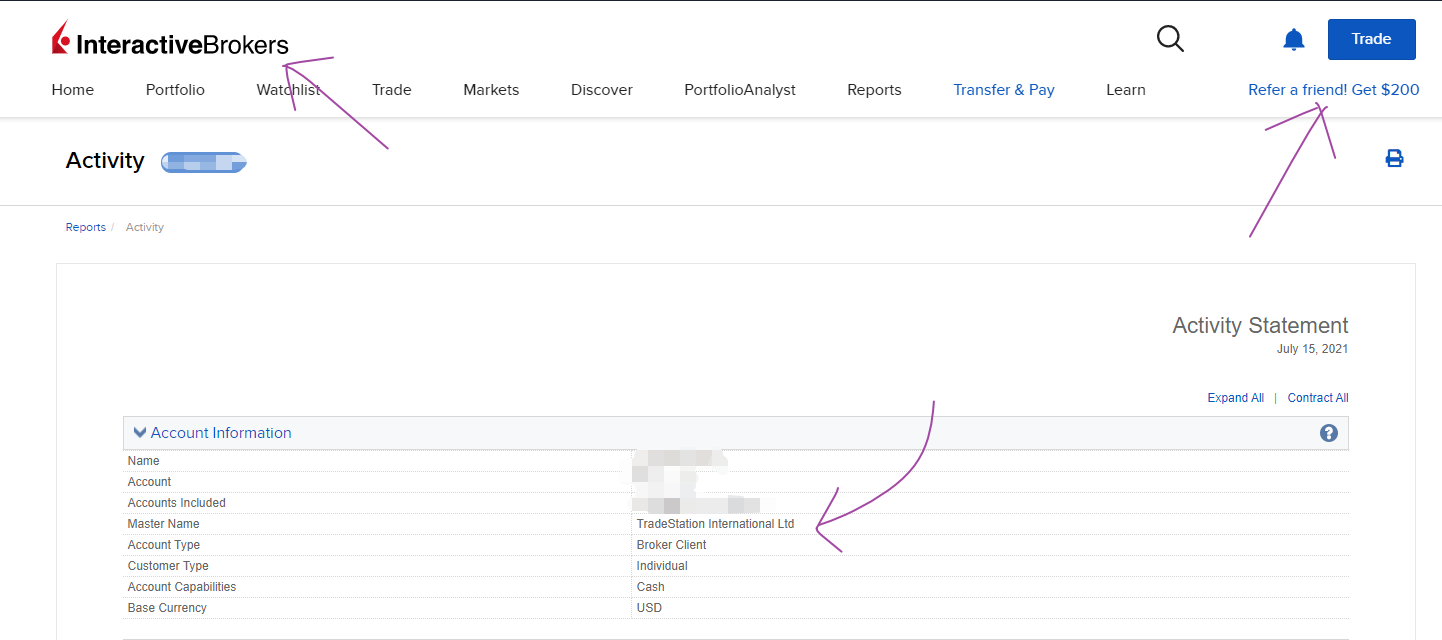
Task: Click the USD value
Action: pos(649,608)
